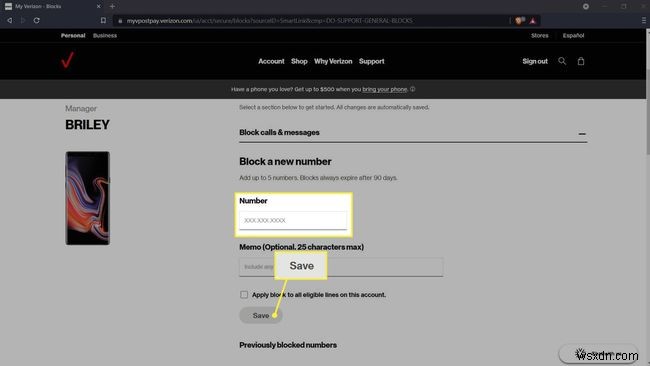The width and height of the screenshot is (650, 366).
Task: Click the settings gear in title bar
Action: coord(586,6)
